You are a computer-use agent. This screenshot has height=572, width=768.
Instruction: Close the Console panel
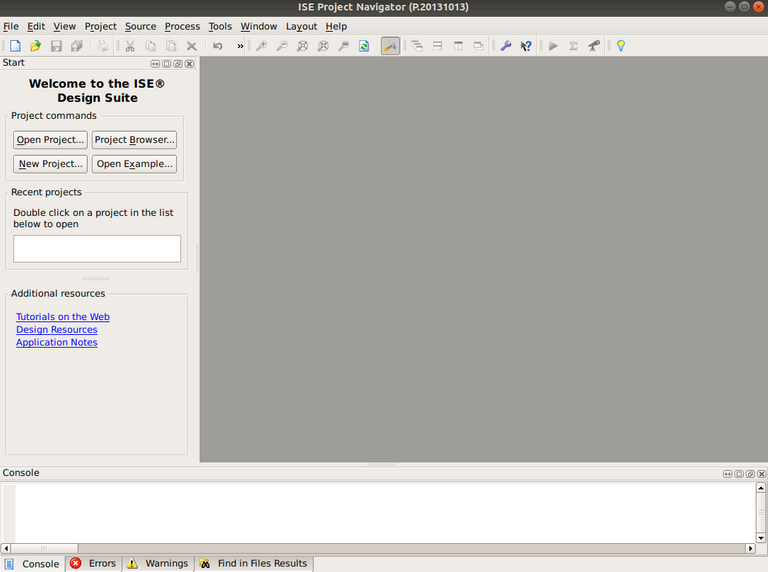762,474
